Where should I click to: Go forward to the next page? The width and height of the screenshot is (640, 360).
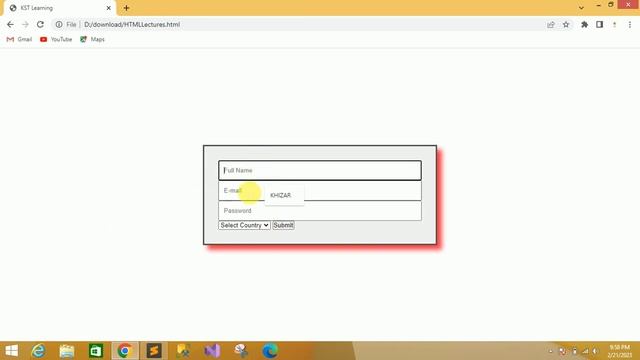pyautogui.click(x=25, y=24)
